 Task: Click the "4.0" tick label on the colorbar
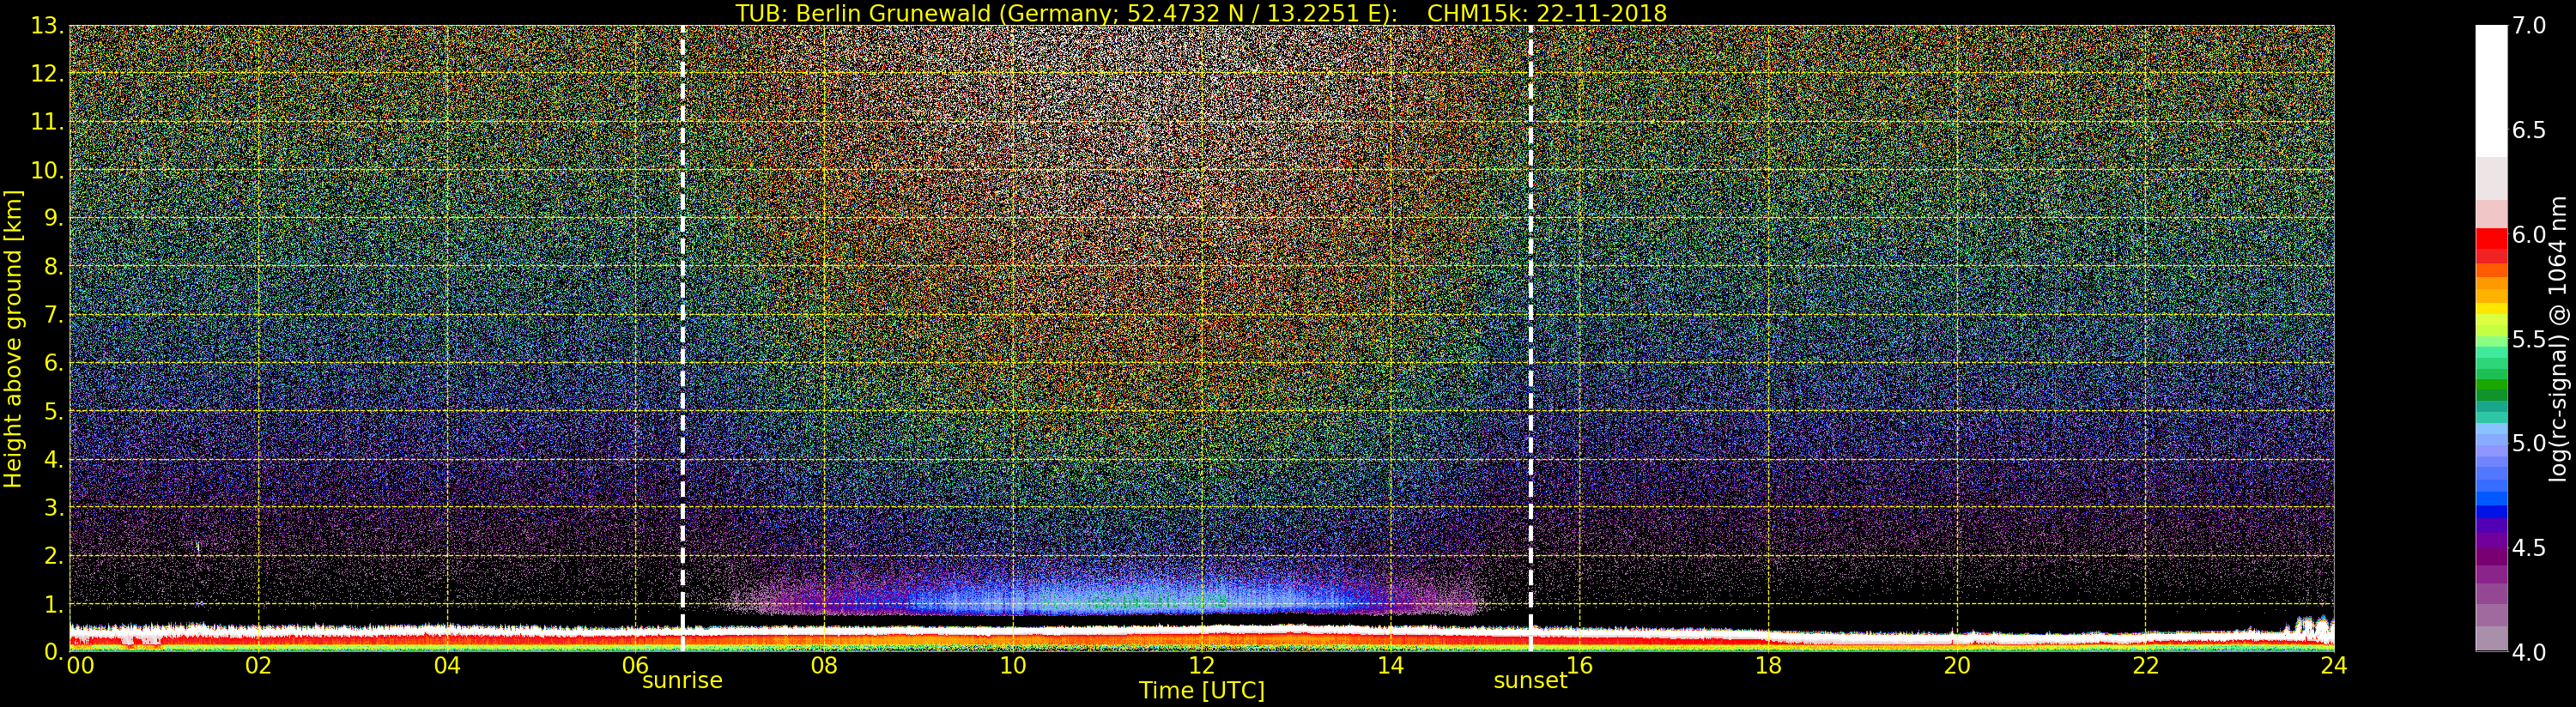pyautogui.click(x=2529, y=652)
